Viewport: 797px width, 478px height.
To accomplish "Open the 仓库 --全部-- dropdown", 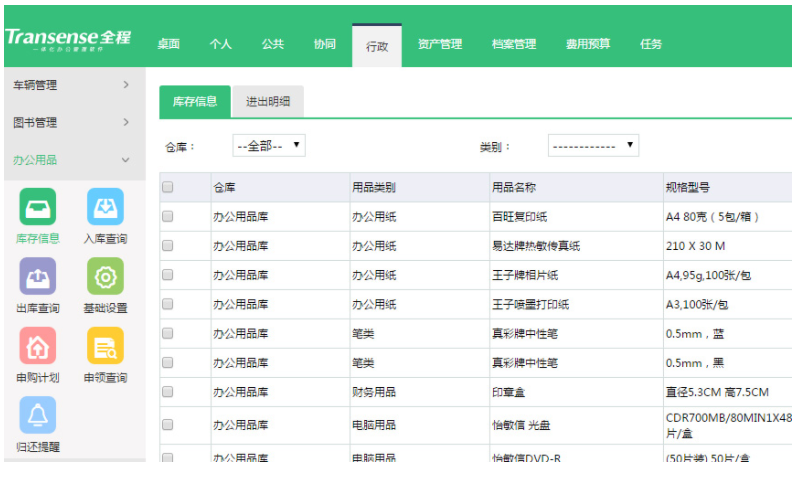I will 269,146.
